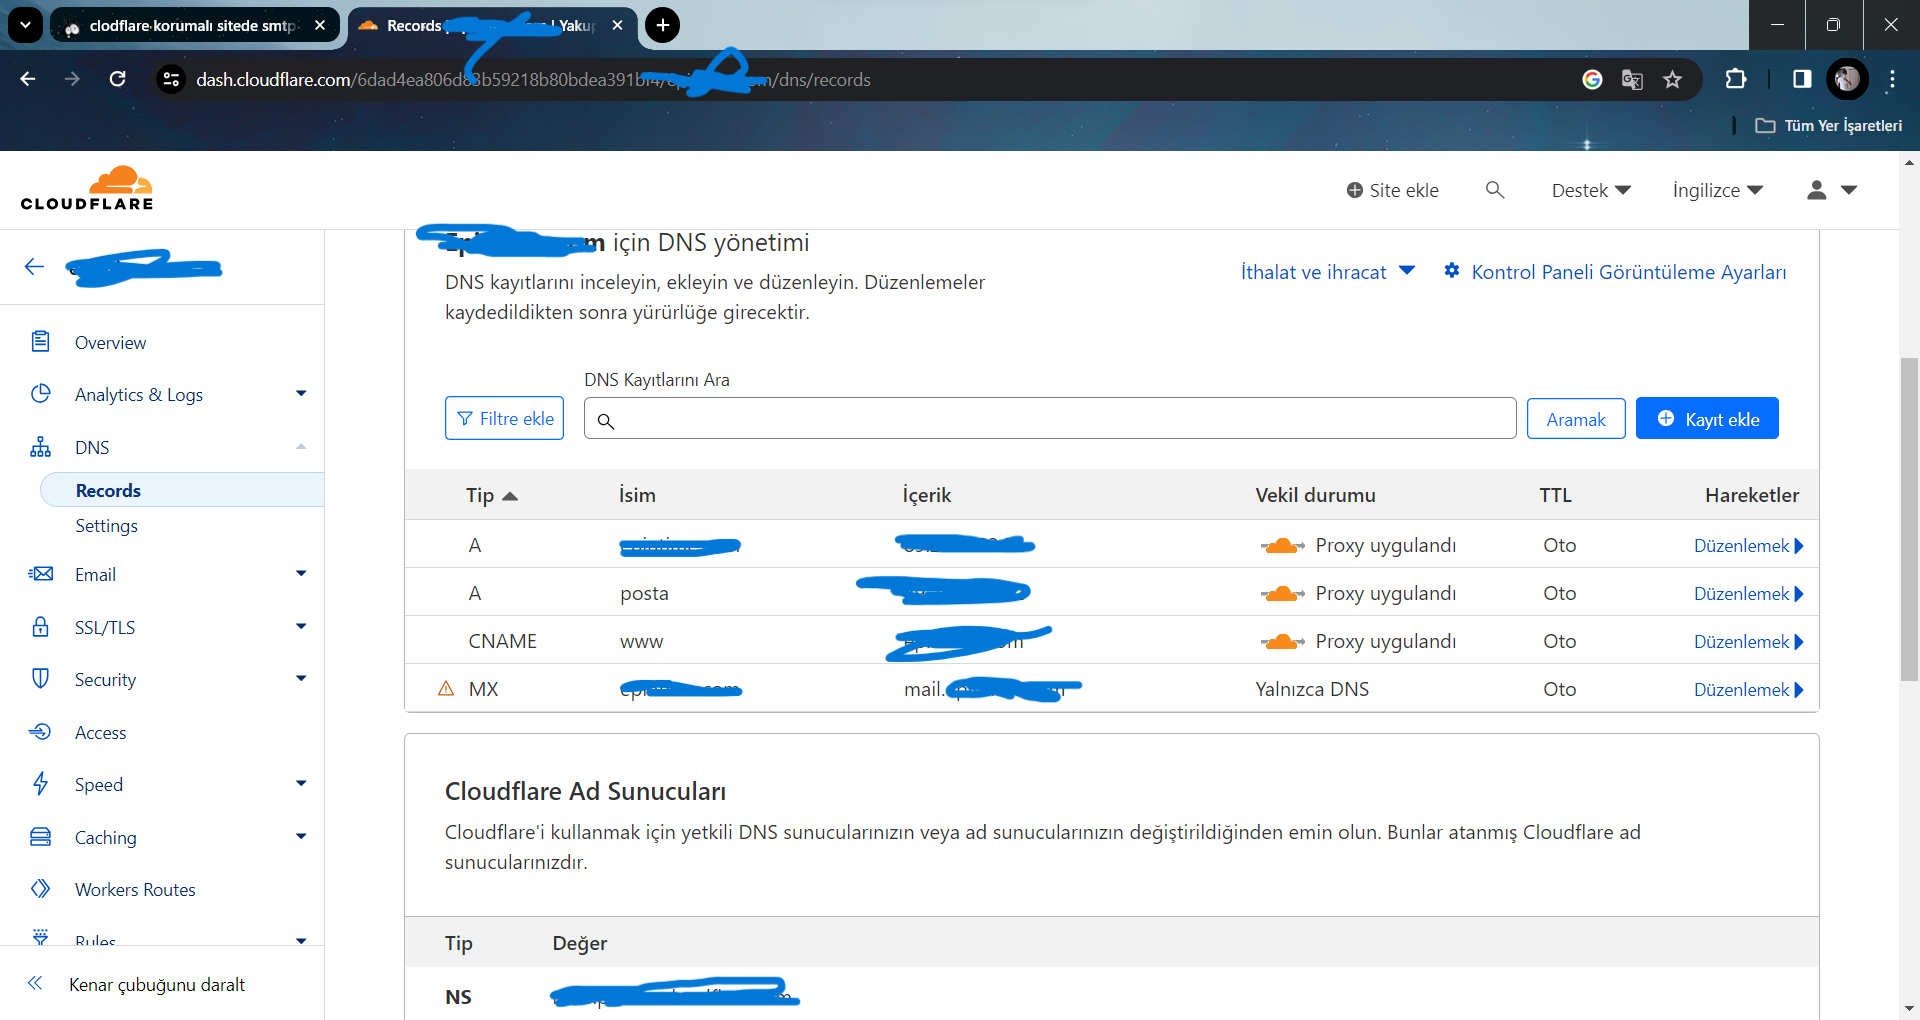Viewport: 1920px width, 1020px height.
Task: Expand the SSL/TLS submenu arrow
Action: pos(301,627)
